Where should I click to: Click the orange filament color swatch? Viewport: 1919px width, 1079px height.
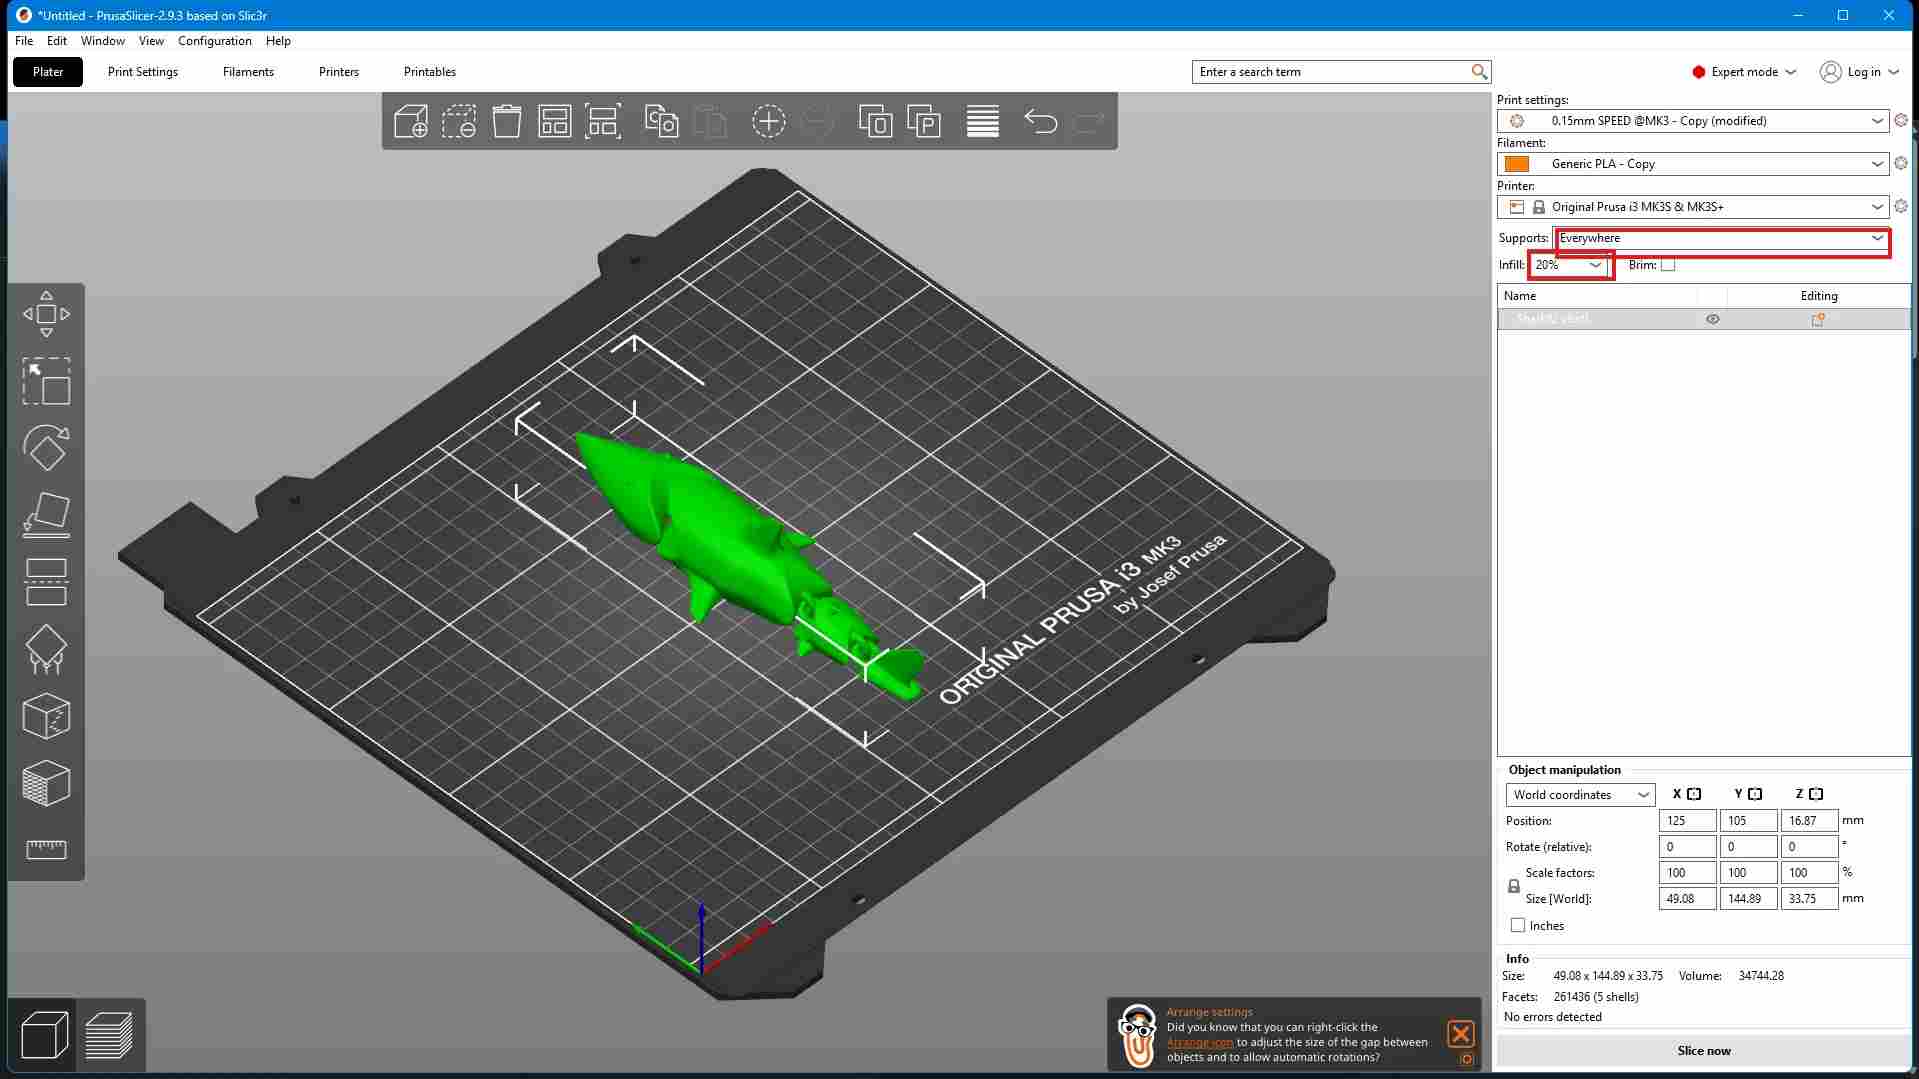pos(1517,164)
